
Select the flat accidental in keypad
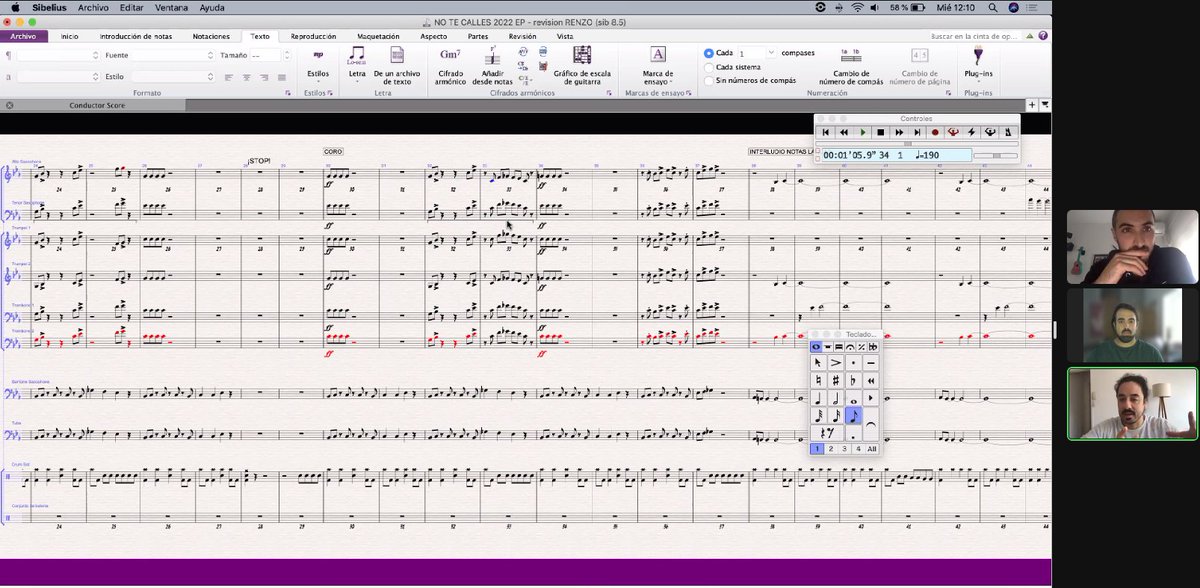click(x=853, y=380)
